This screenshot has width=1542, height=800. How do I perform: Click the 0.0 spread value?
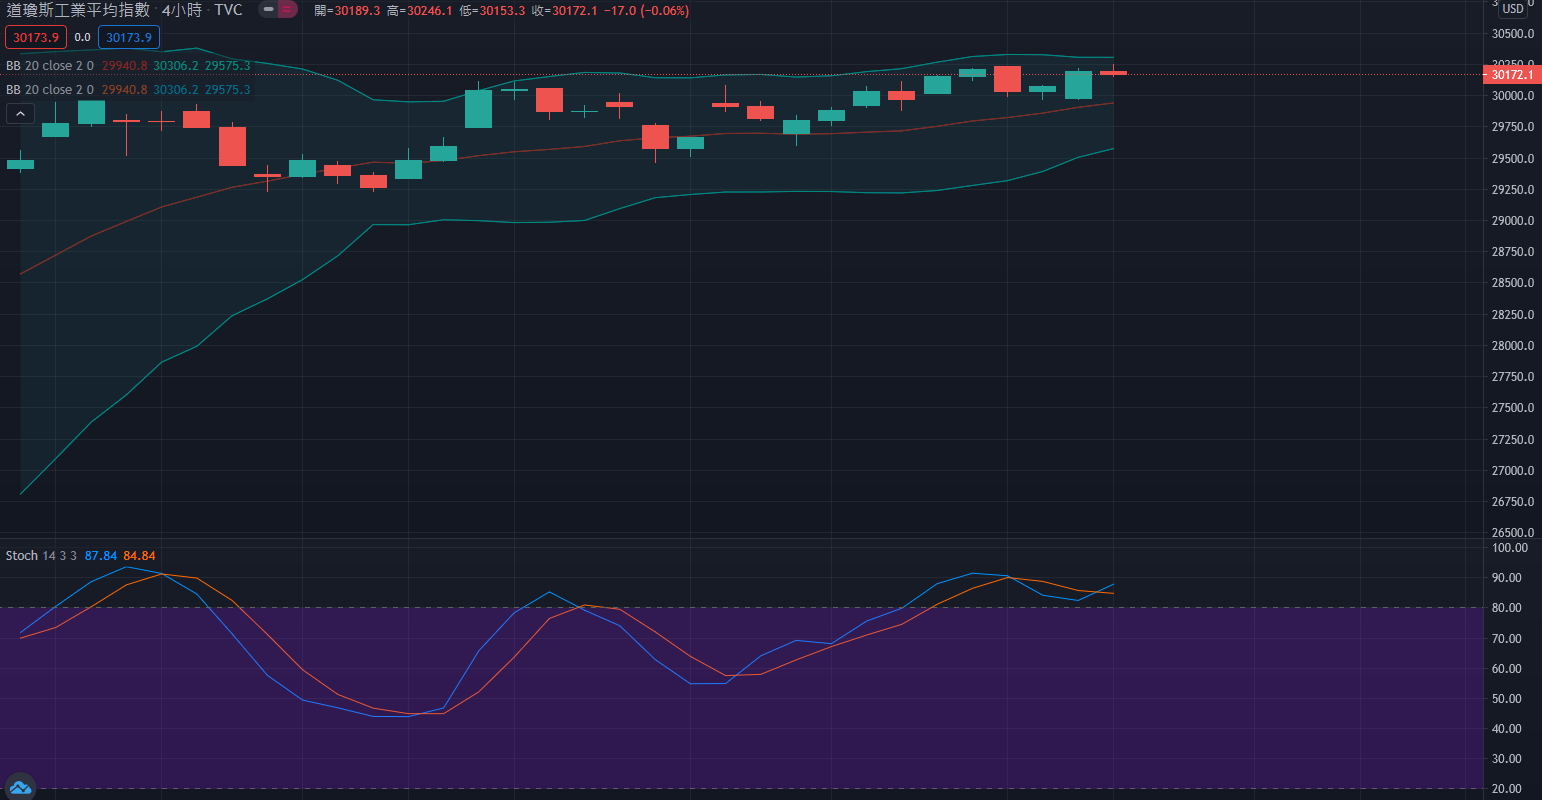pyautogui.click(x=82, y=38)
